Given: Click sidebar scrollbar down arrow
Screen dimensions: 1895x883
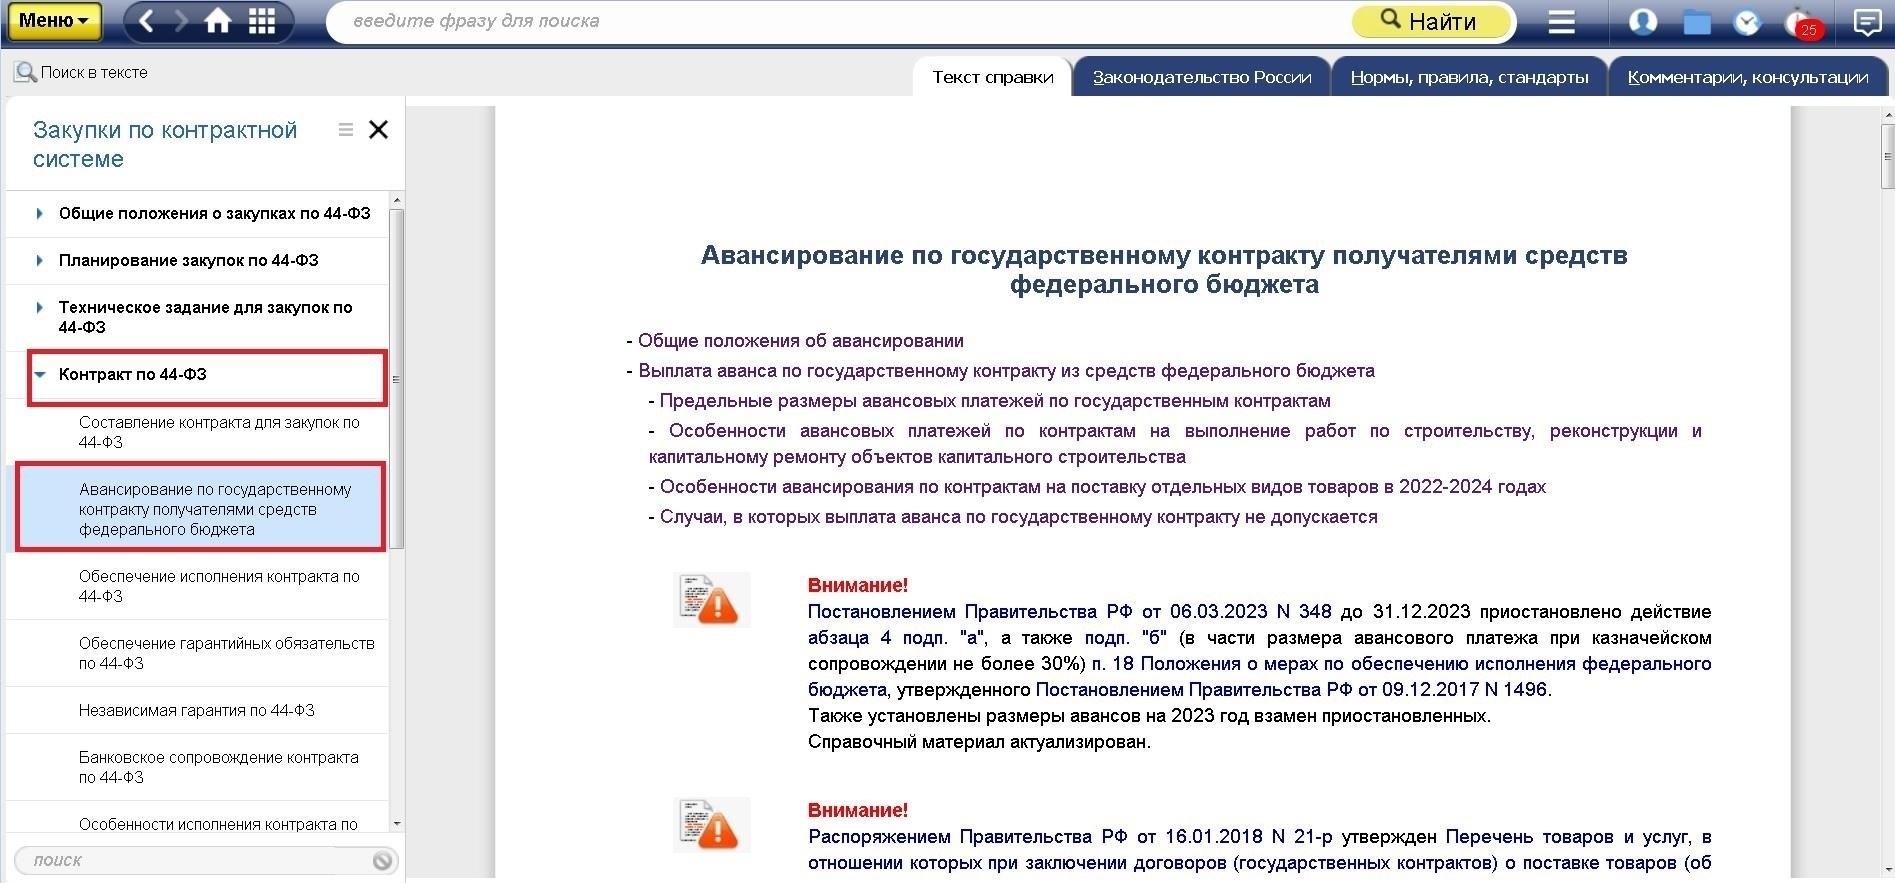Looking at the screenshot, I should tap(396, 823).
